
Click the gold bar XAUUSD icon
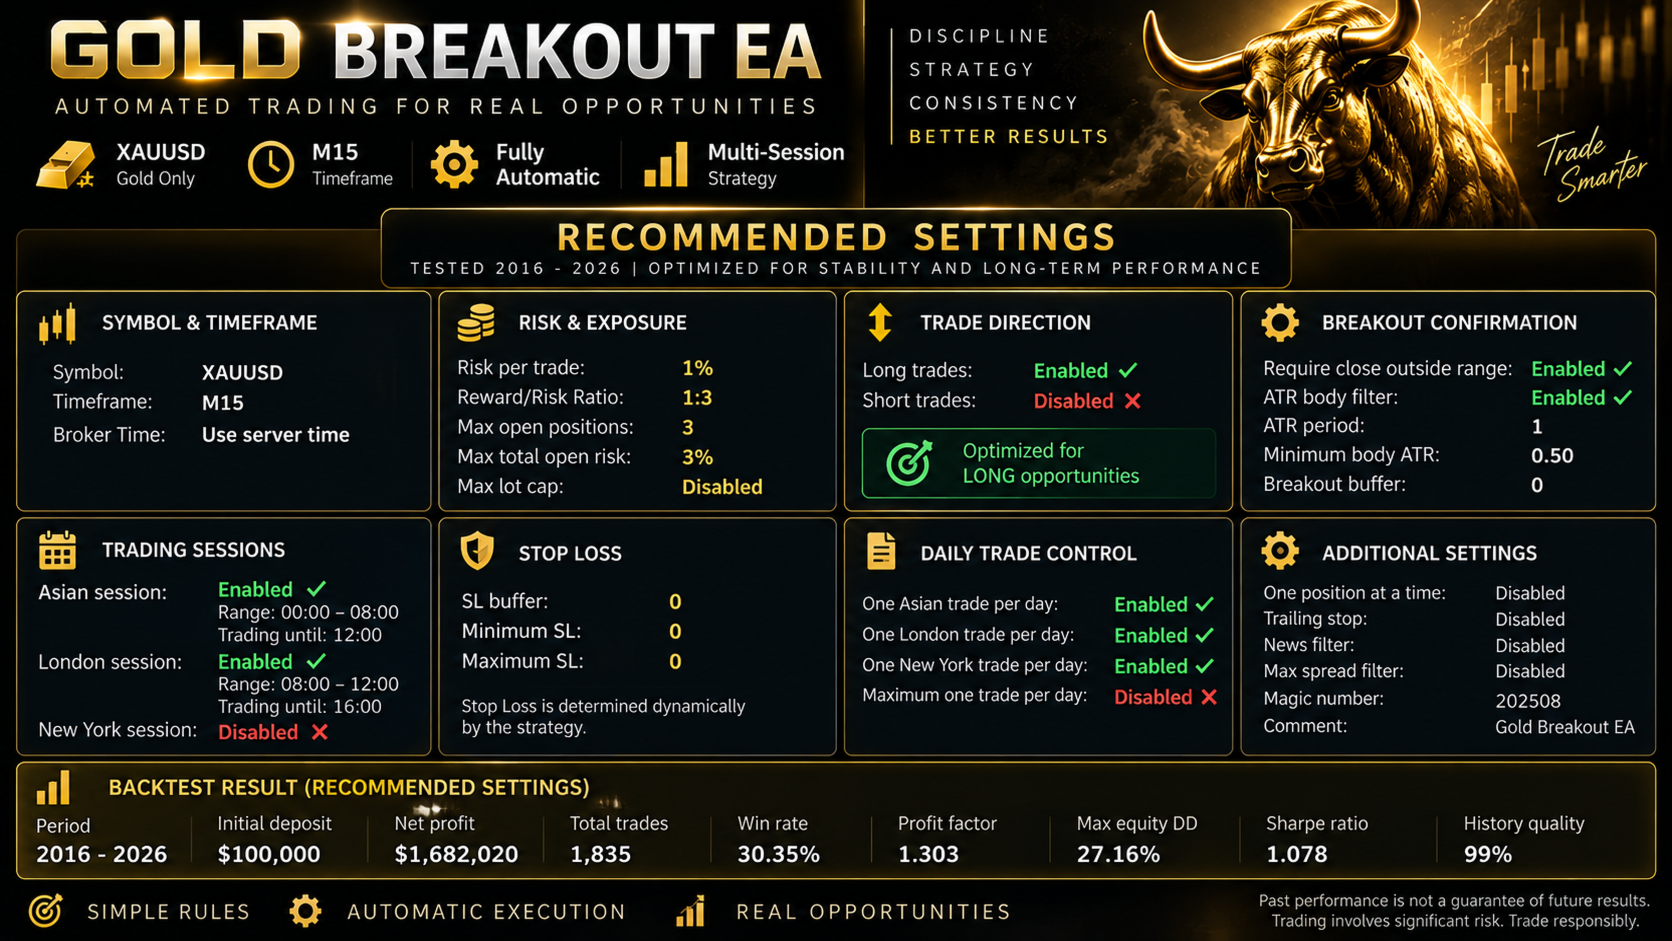66,165
